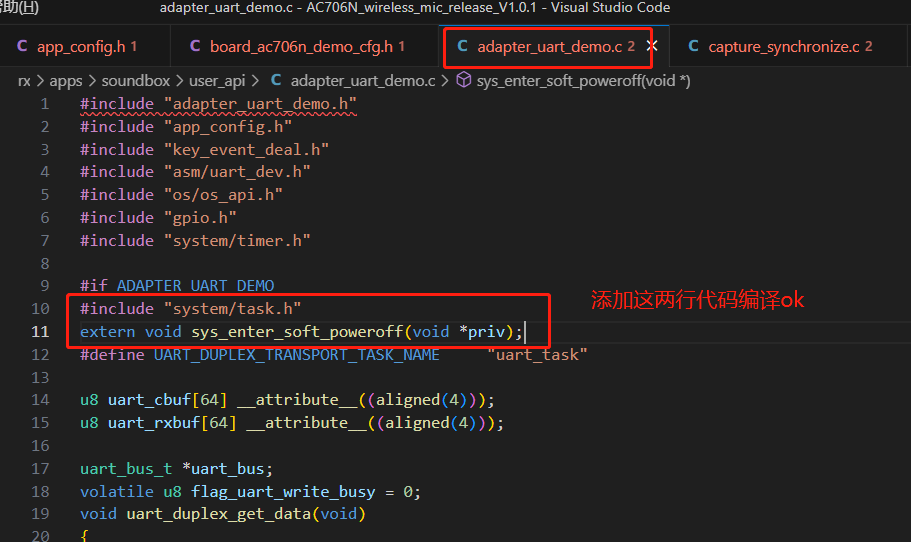911x542 pixels.
Task: Click line number 11 in the gutter
Action: click(x=40, y=332)
